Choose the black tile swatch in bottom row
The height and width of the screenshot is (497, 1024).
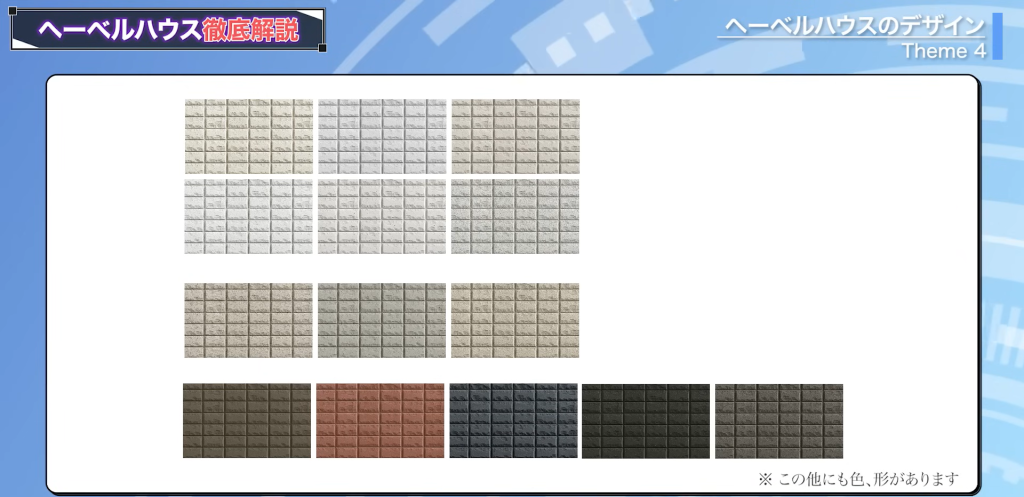point(646,421)
